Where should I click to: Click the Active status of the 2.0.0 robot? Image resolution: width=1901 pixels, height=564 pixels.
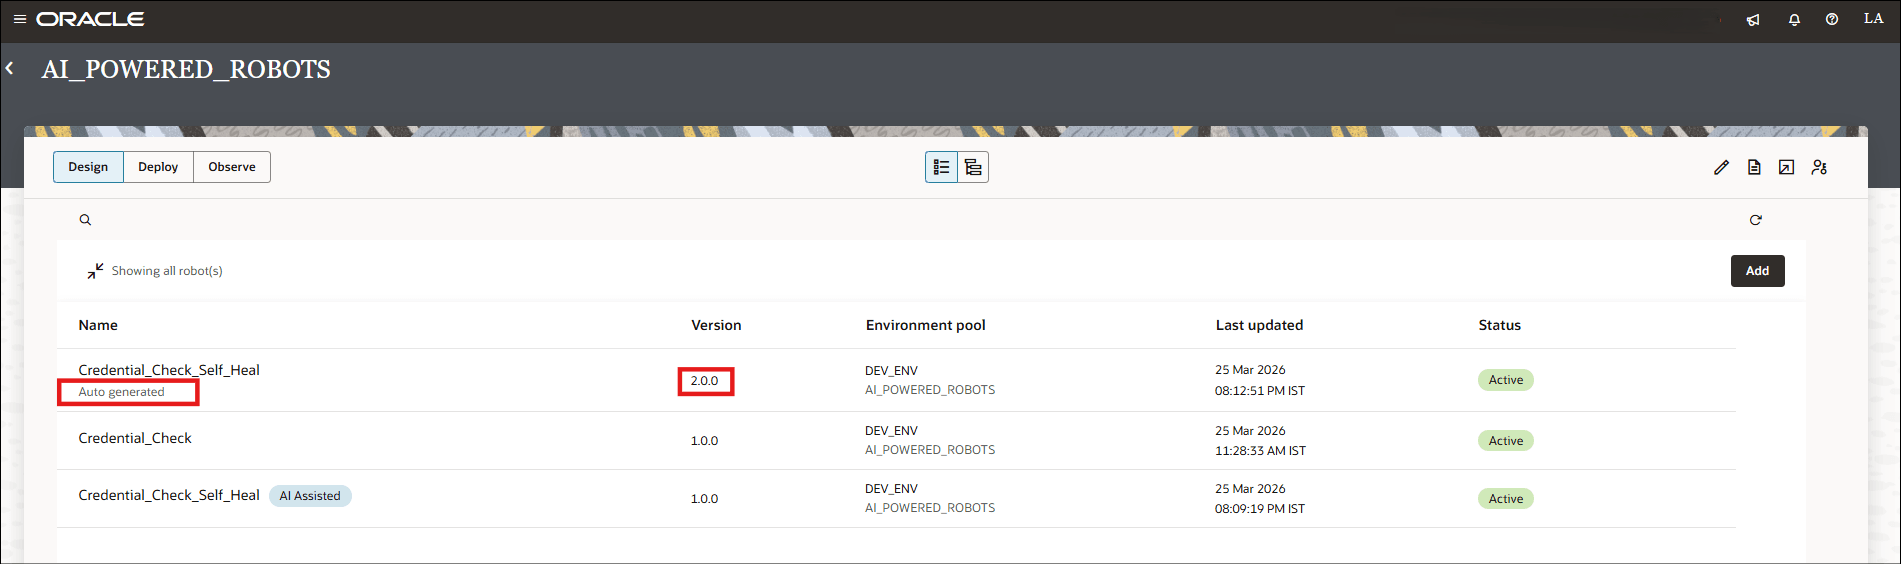[x=1505, y=380]
